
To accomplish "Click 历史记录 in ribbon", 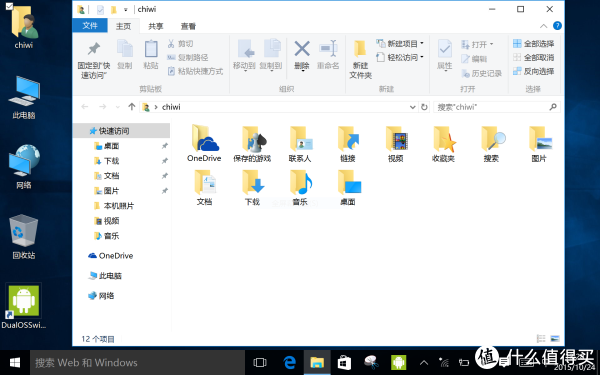I will (481, 73).
